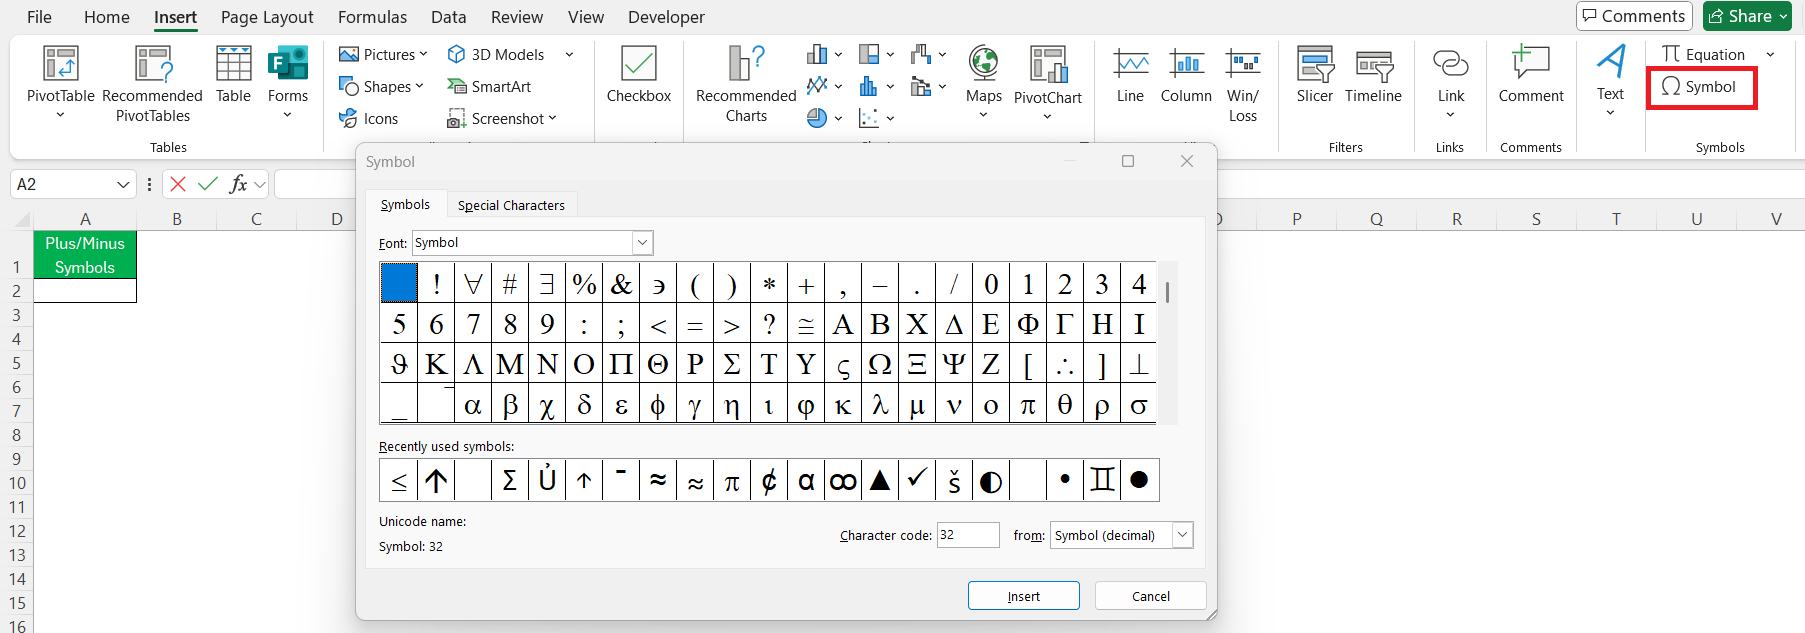Switch to the Formulas tab
This screenshot has height=633, width=1805.
pos(372,17)
